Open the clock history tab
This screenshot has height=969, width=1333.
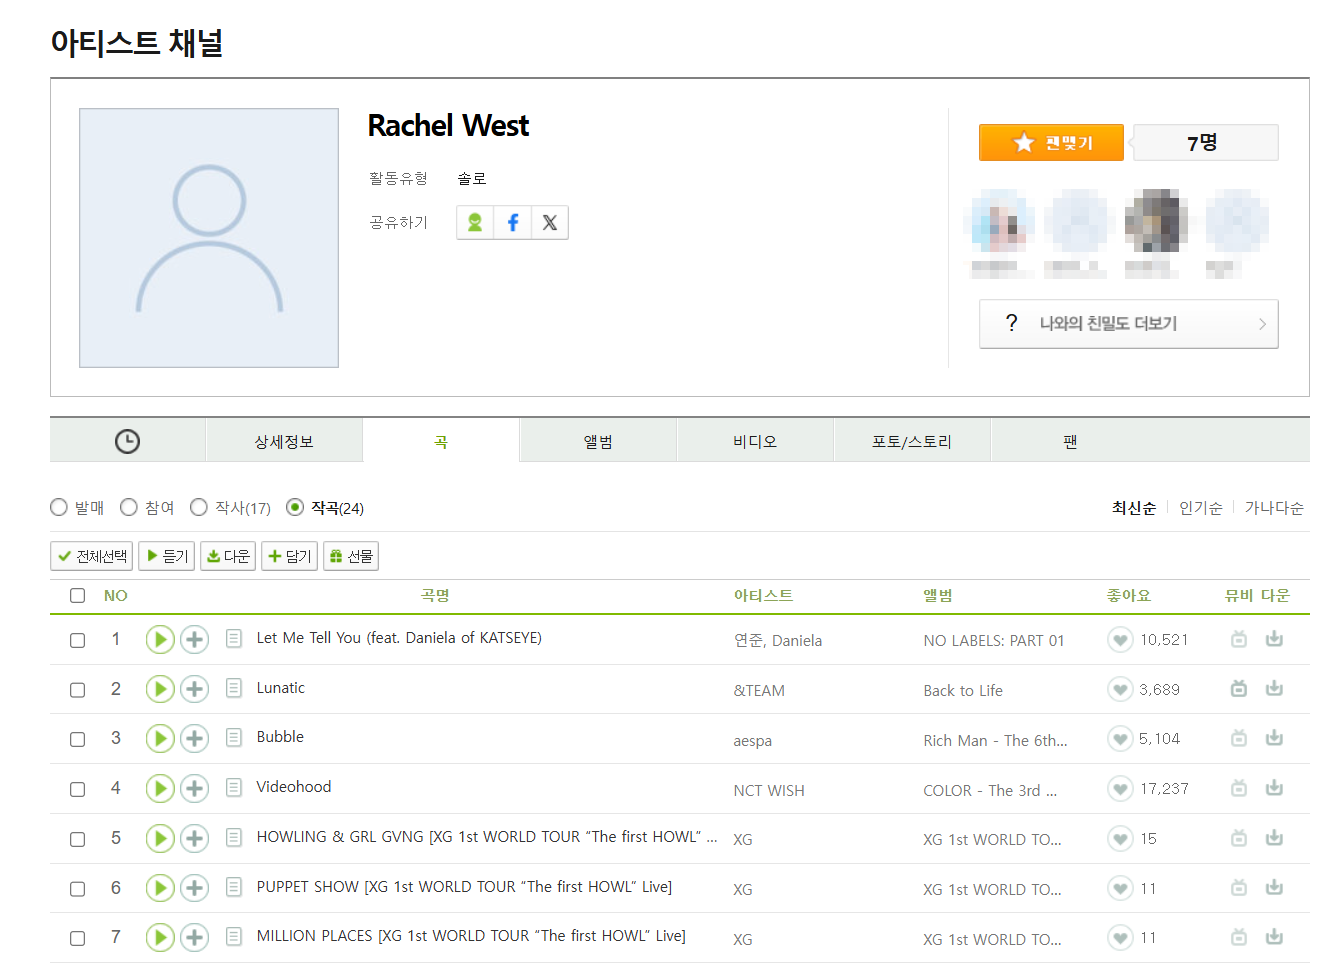point(127,441)
